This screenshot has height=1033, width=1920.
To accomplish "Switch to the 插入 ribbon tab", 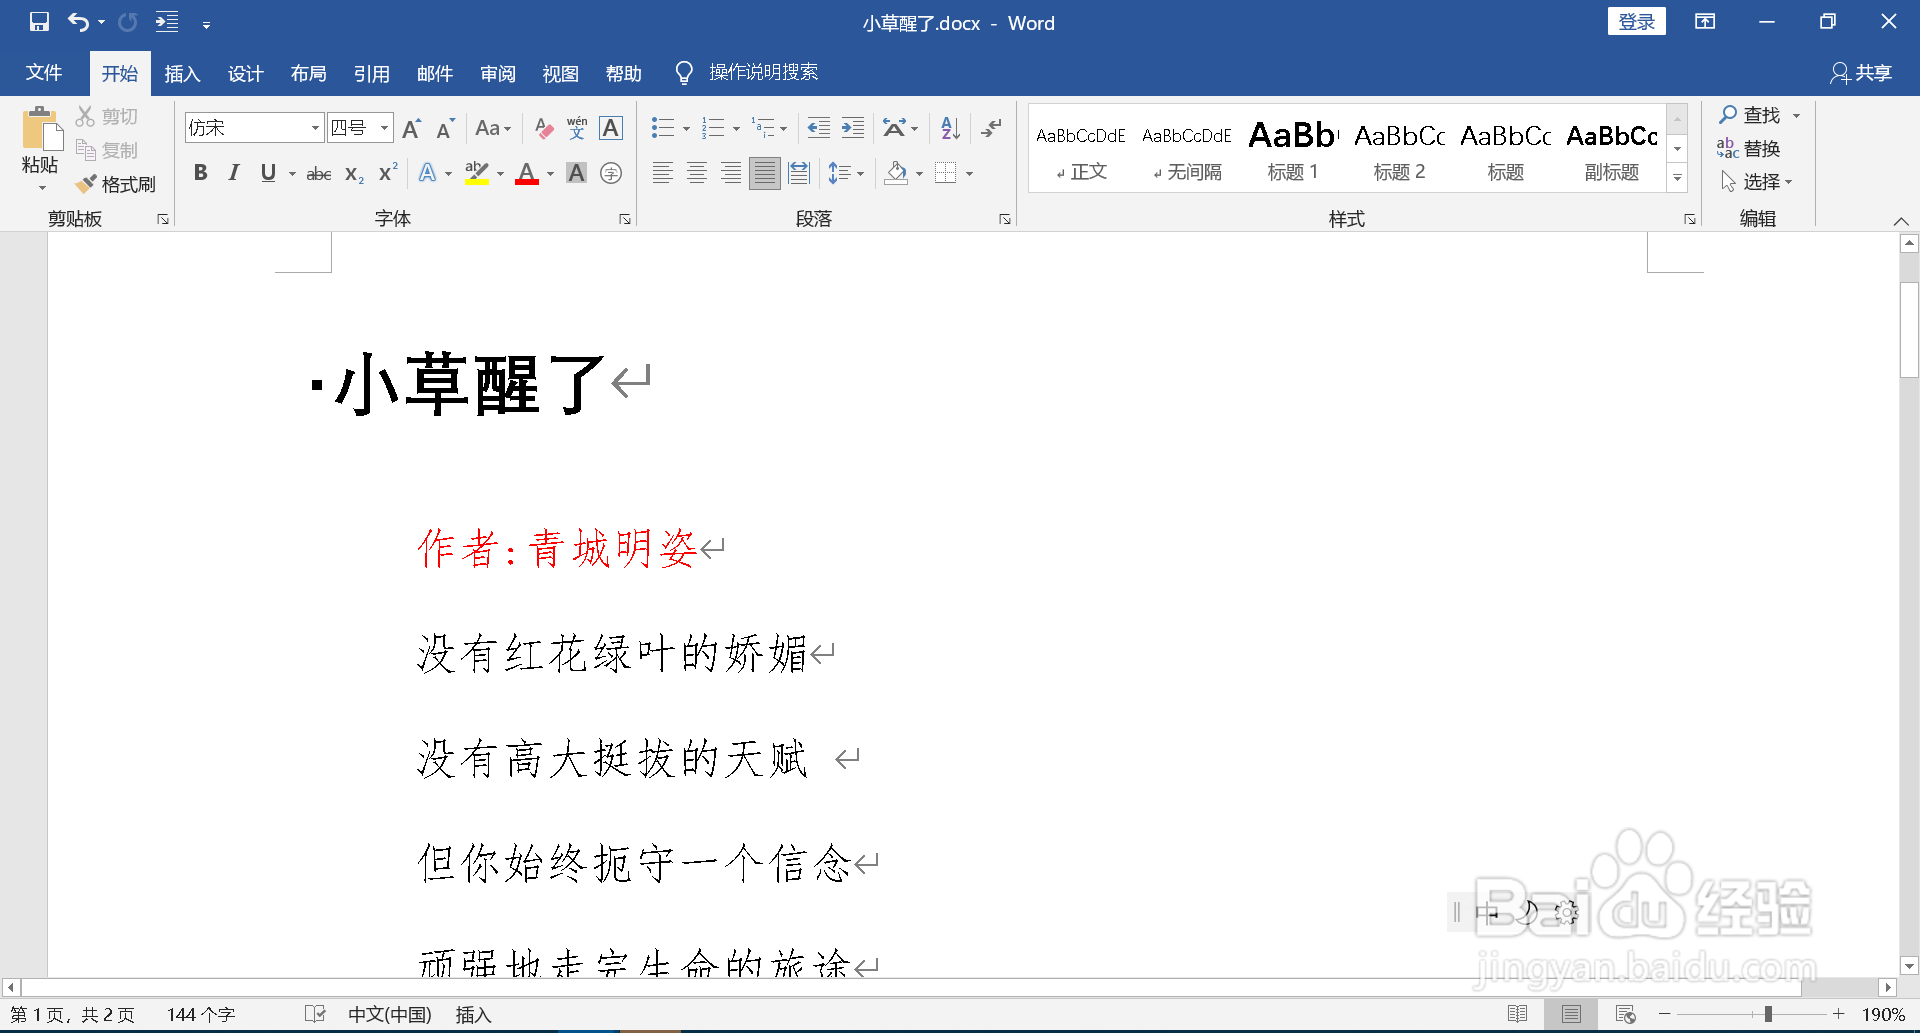I will coord(182,72).
